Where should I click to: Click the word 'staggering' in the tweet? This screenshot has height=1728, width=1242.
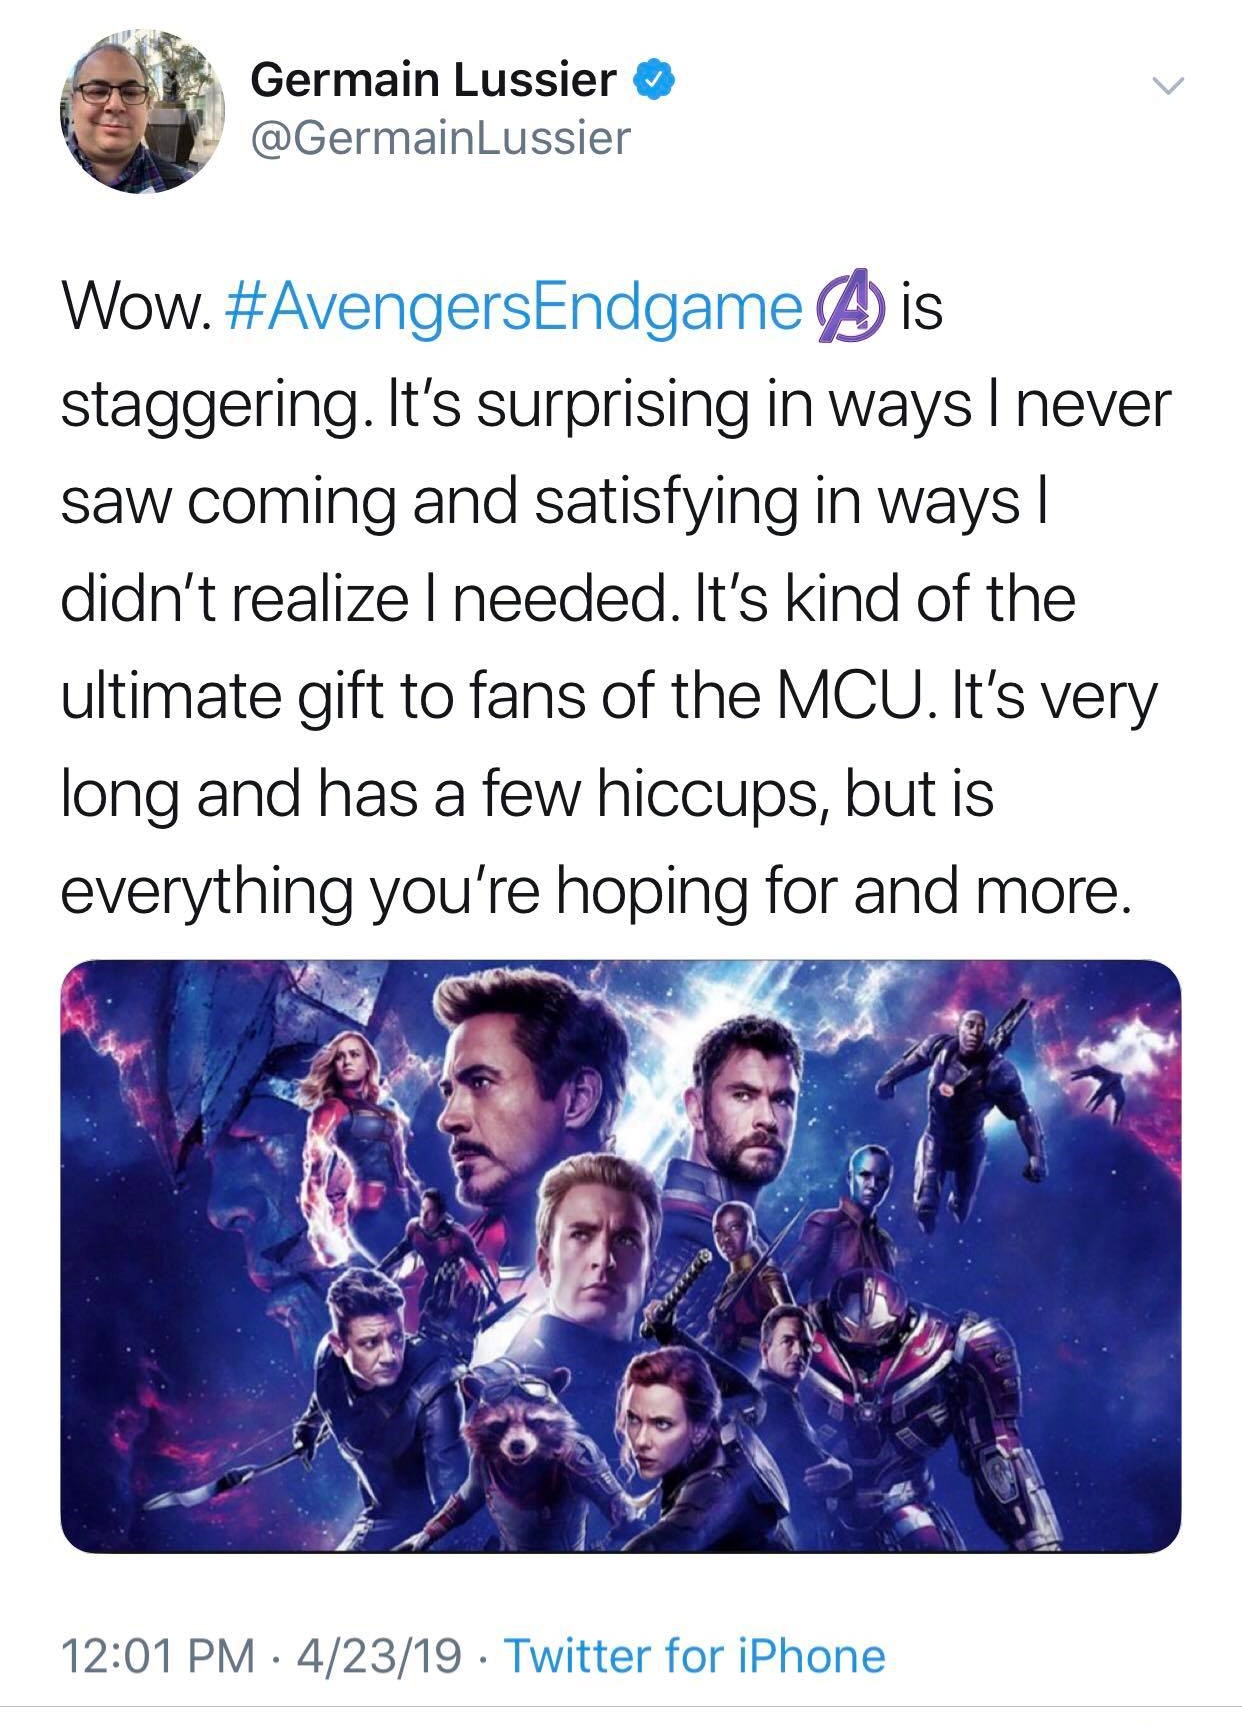coord(208,406)
